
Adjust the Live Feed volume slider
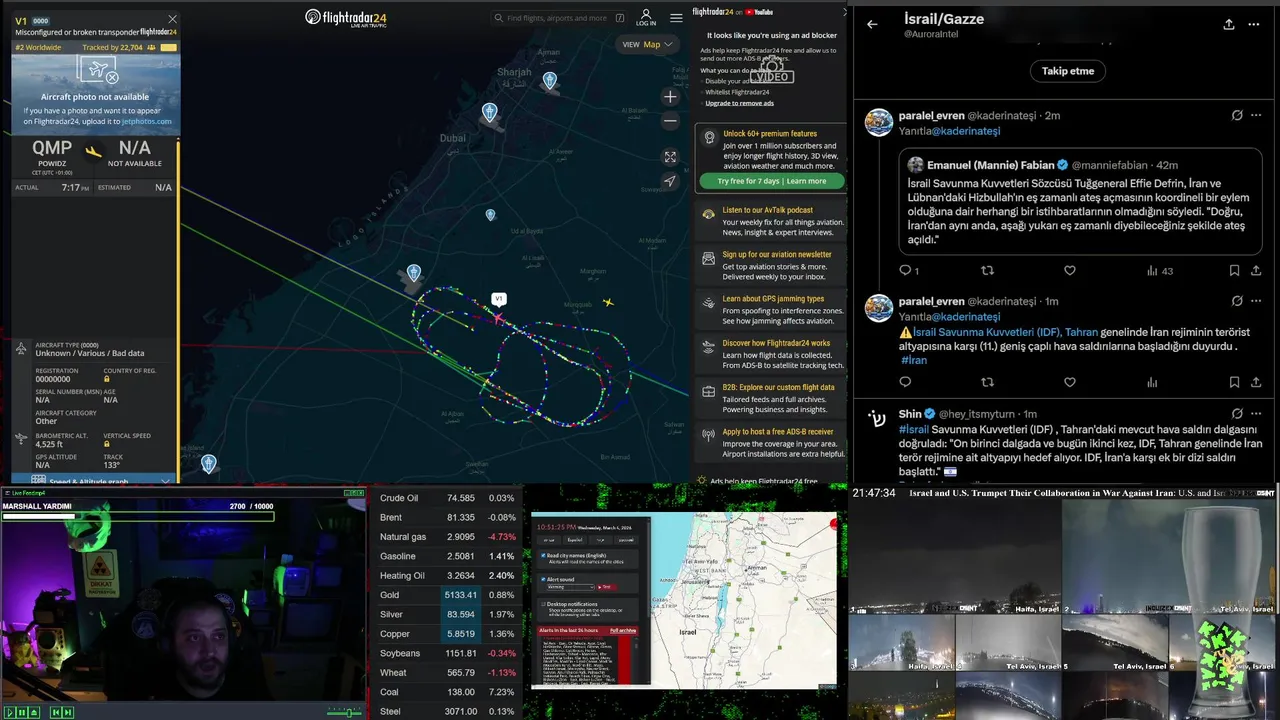(x=345, y=712)
